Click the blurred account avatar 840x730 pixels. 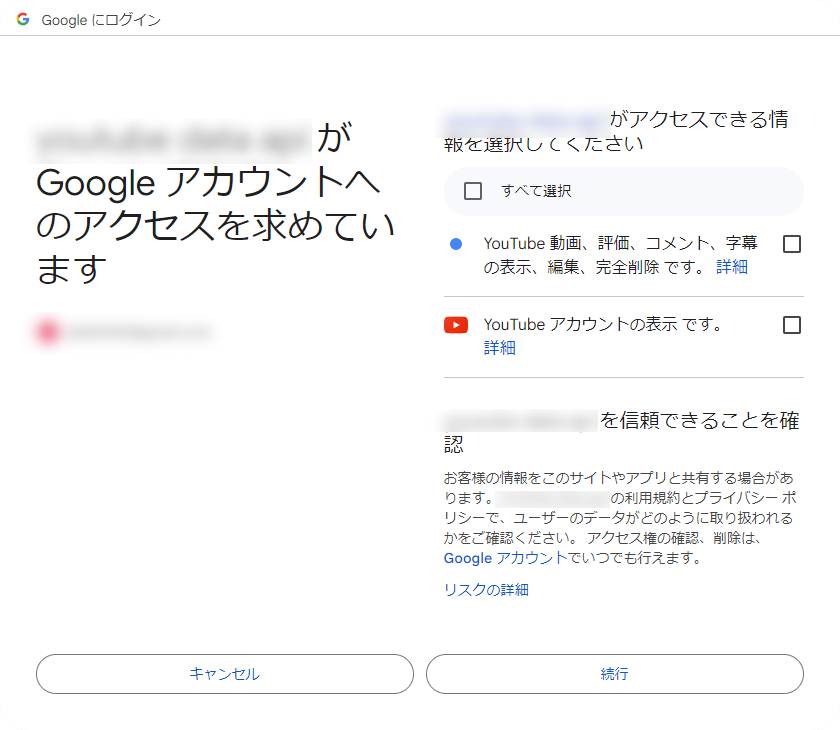tap(48, 332)
